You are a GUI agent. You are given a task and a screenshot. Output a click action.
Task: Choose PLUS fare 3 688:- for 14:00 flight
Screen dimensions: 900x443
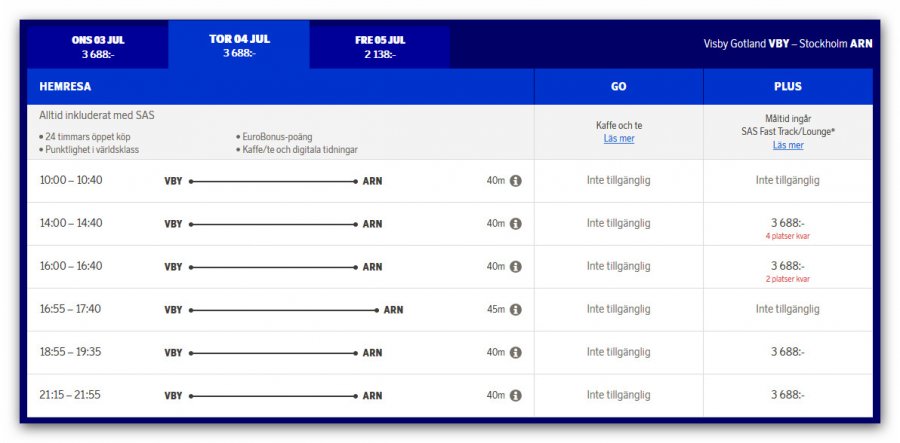click(787, 223)
